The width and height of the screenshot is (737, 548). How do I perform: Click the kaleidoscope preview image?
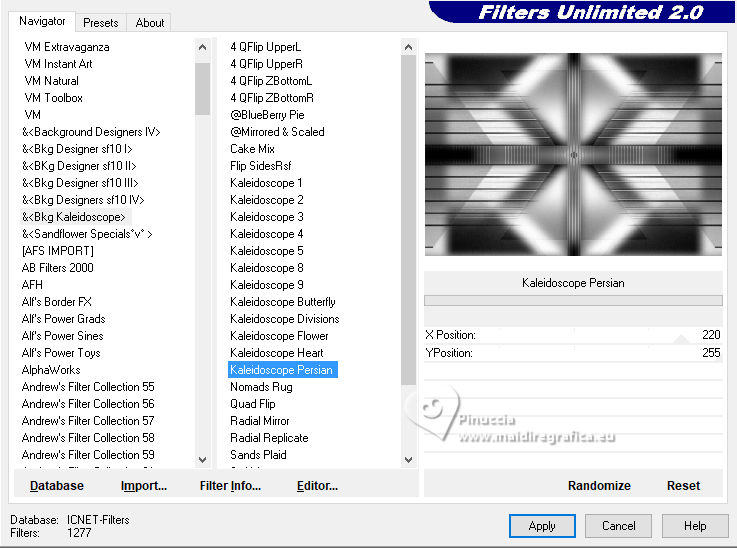click(x=573, y=155)
